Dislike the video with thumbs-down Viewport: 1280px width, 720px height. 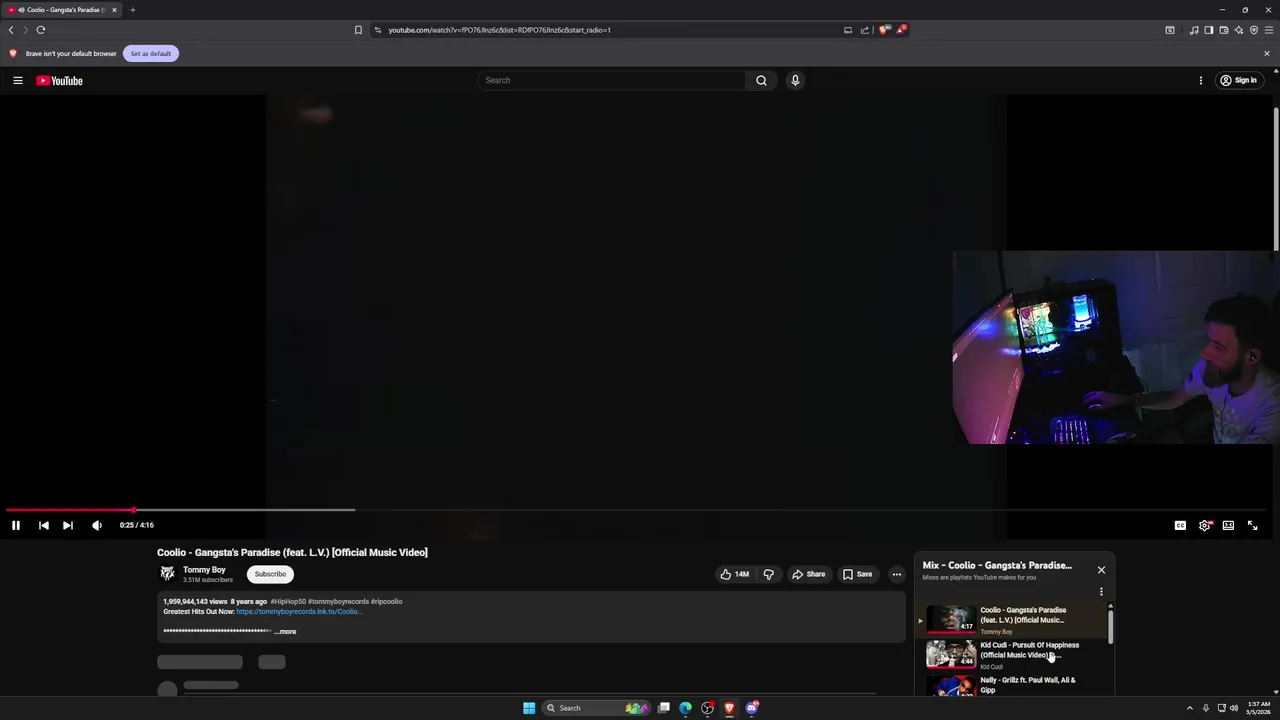tap(768, 574)
